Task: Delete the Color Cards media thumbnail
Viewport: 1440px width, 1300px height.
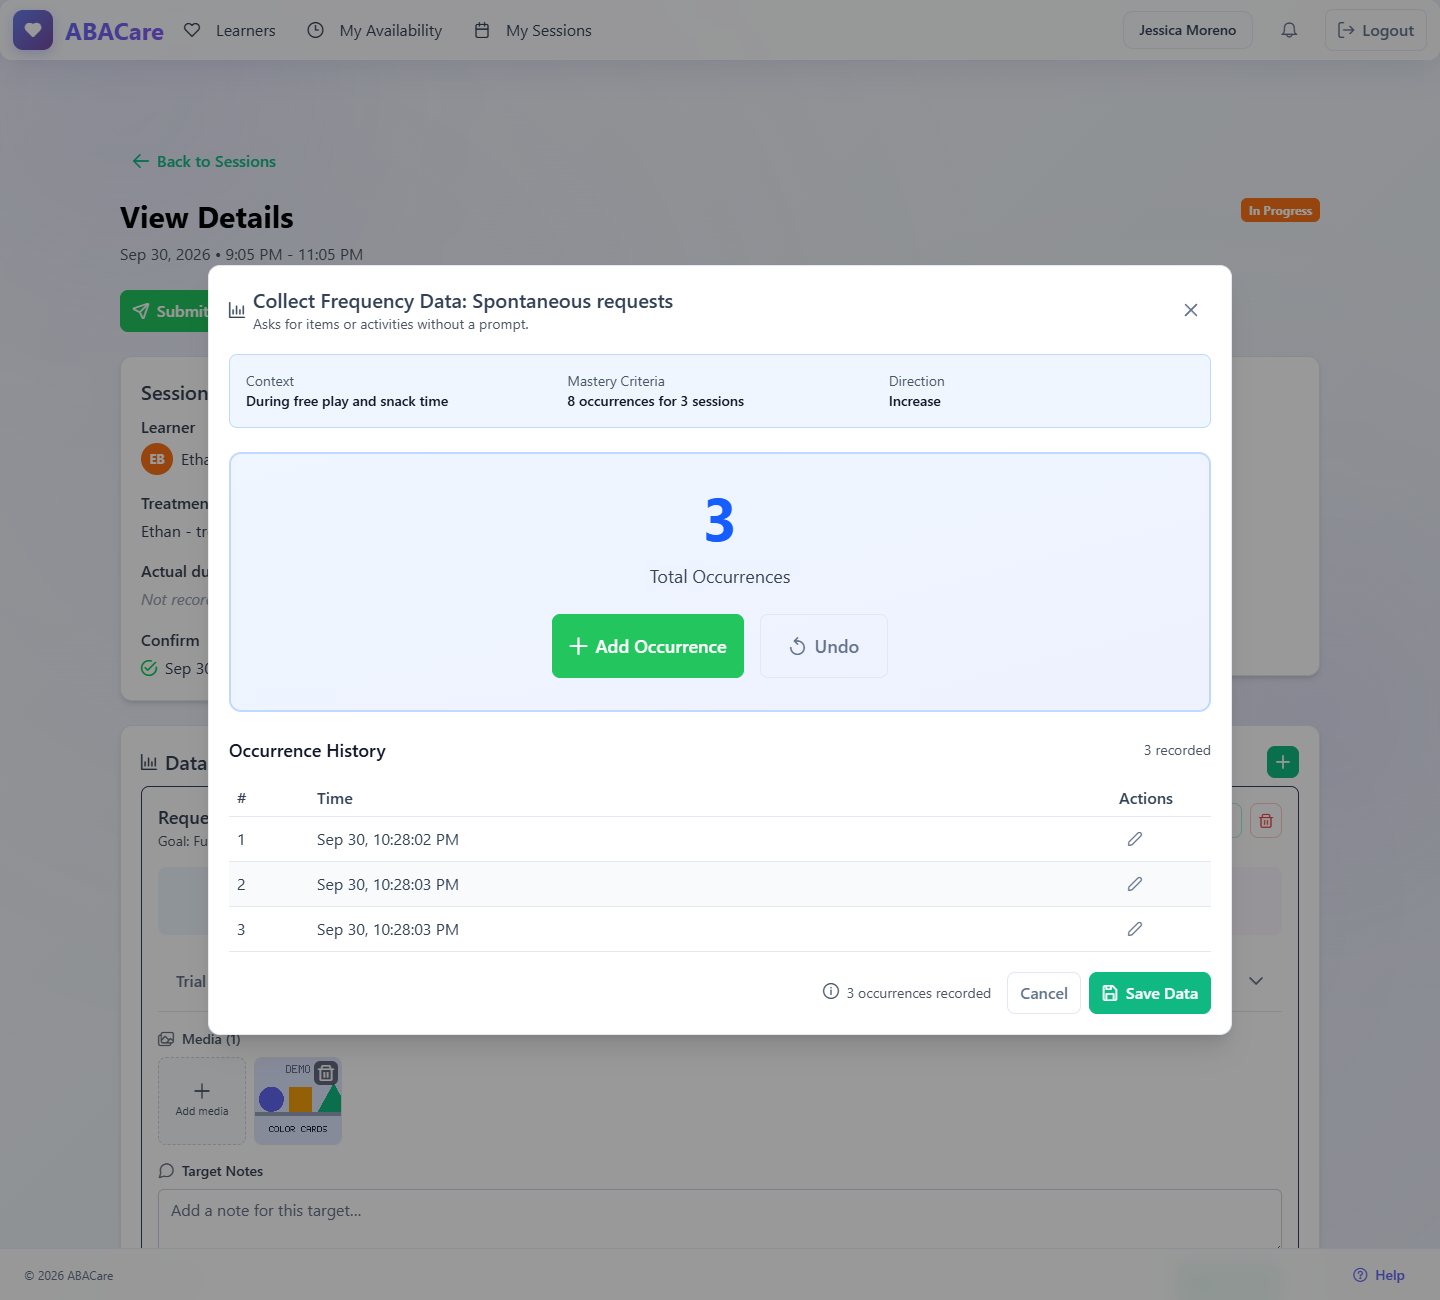Action: [x=326, y=1073]
